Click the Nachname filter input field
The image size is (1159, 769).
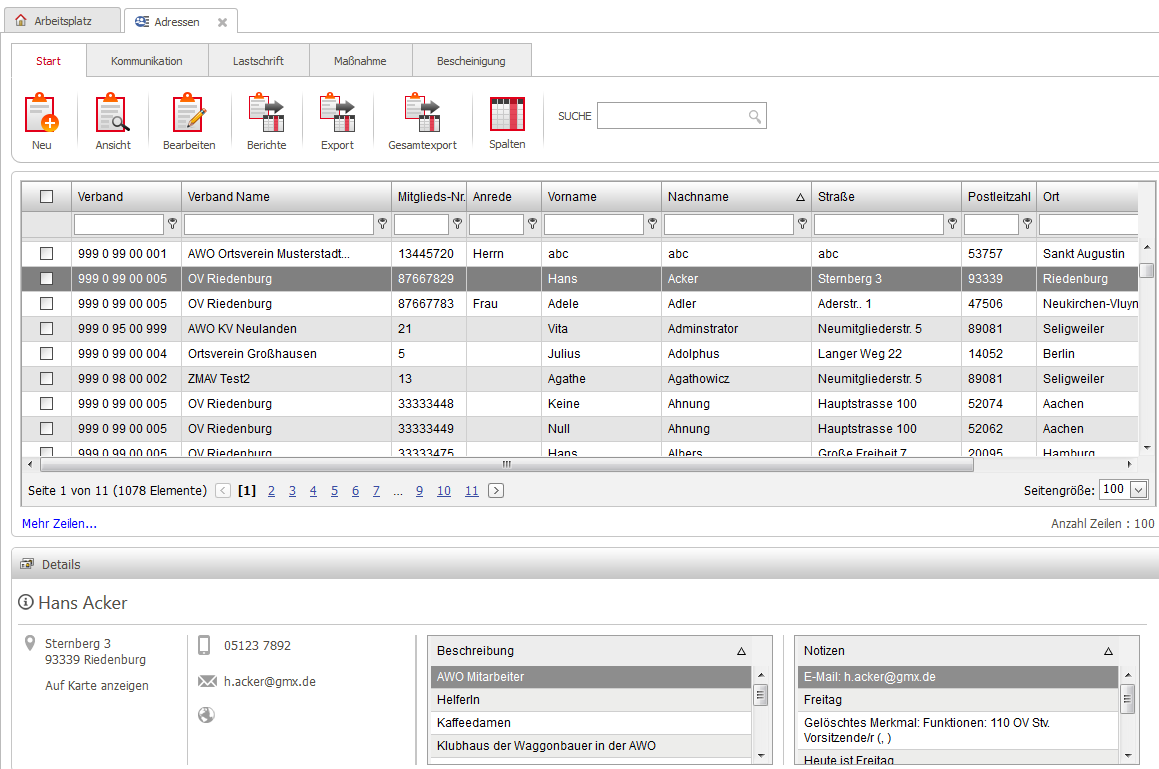click(728, 223)
